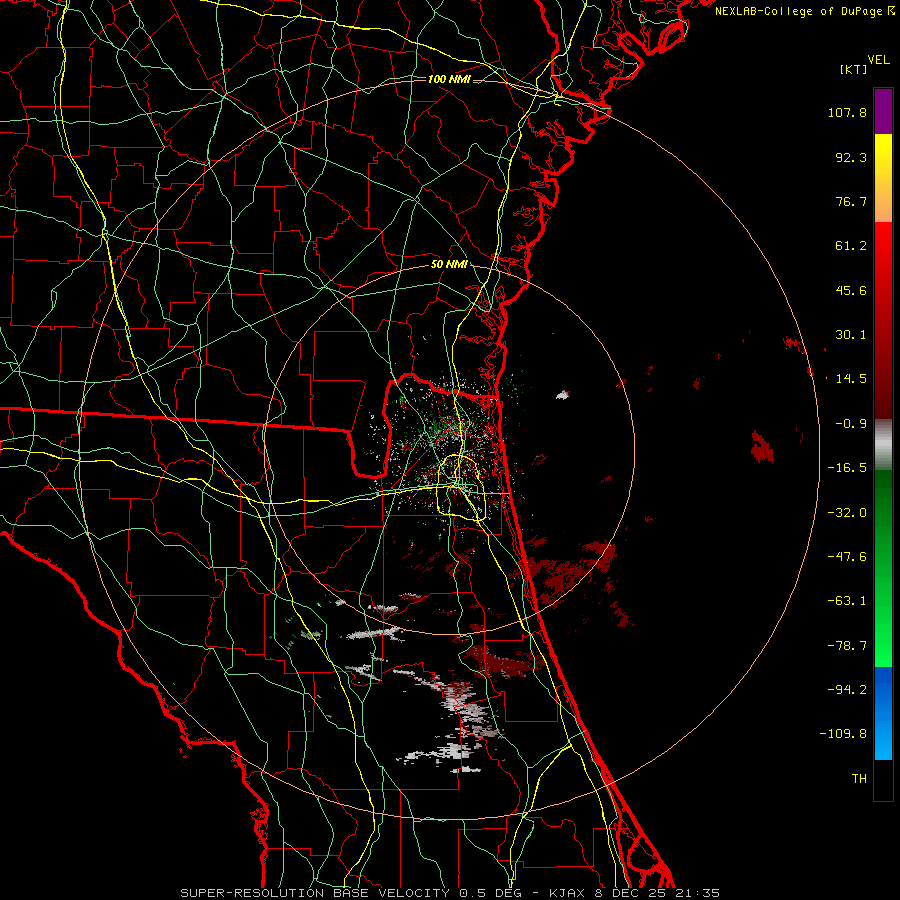This screenshot has width=900, height=900.
Task: Select the 14.5 legend value
Action: (x=851, y=379)
